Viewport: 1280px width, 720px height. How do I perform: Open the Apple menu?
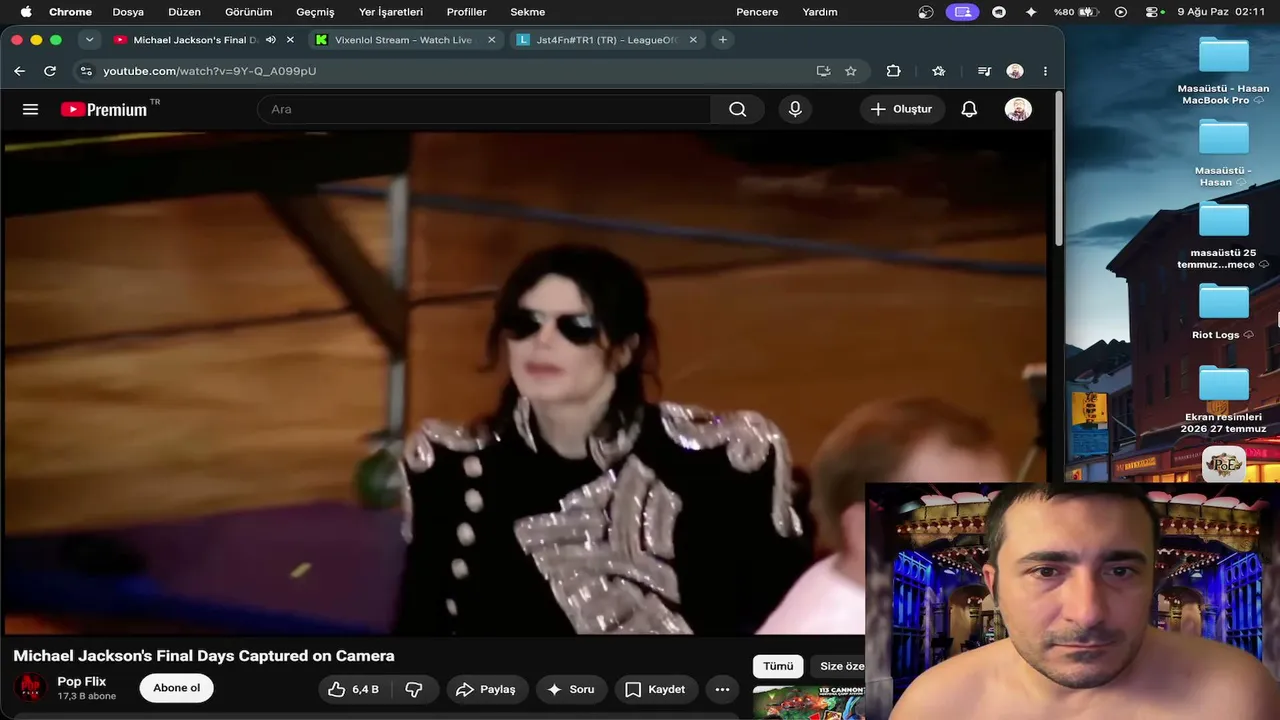25,12
